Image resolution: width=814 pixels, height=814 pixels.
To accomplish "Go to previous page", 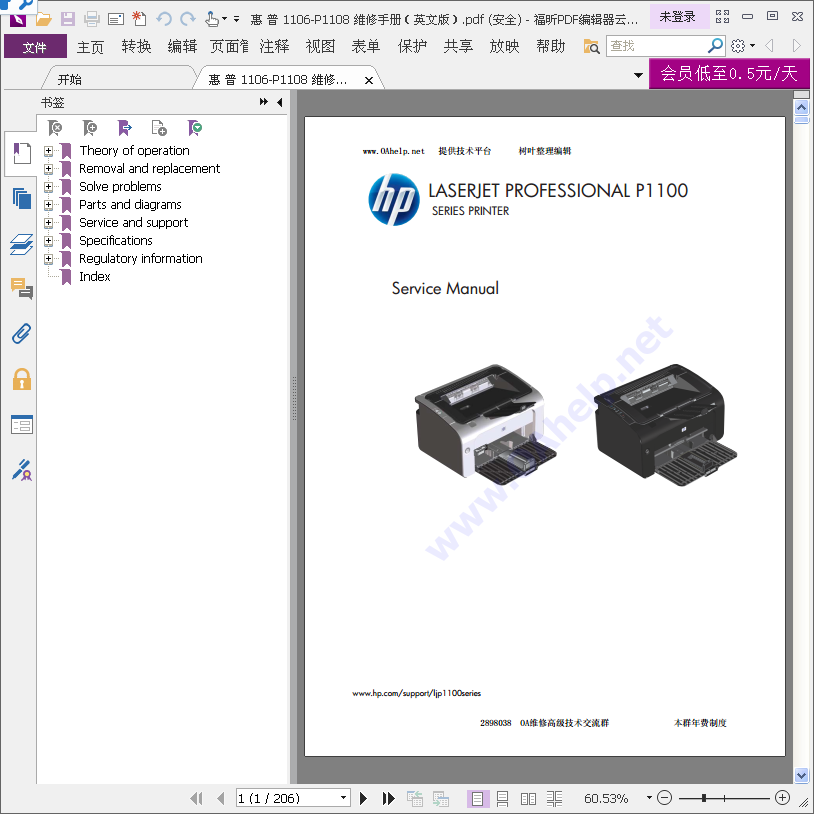I will pyautogui.click(x=221, y=798).
